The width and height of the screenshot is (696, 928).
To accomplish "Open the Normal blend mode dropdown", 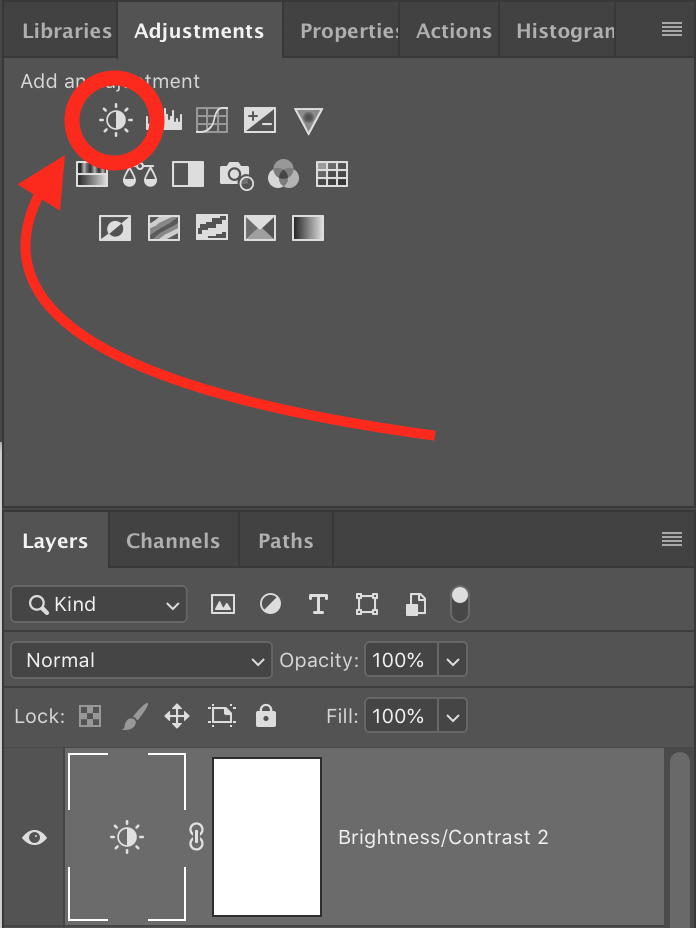I will click(141, 660).
